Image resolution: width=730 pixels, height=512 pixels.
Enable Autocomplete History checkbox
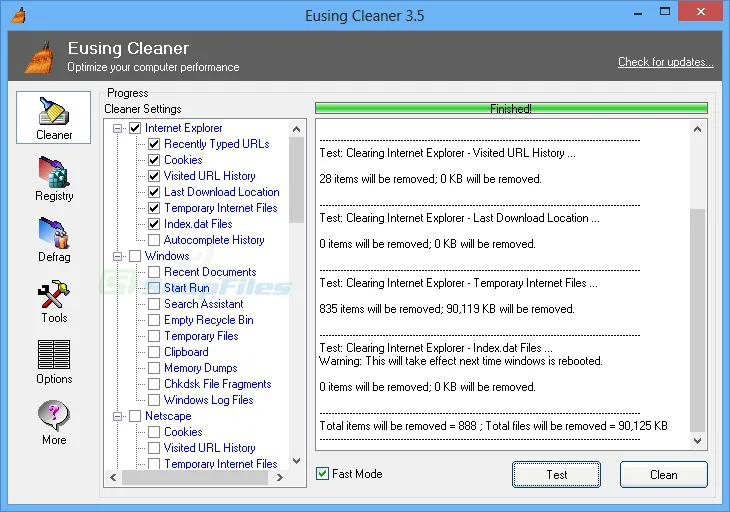point(154,240)
